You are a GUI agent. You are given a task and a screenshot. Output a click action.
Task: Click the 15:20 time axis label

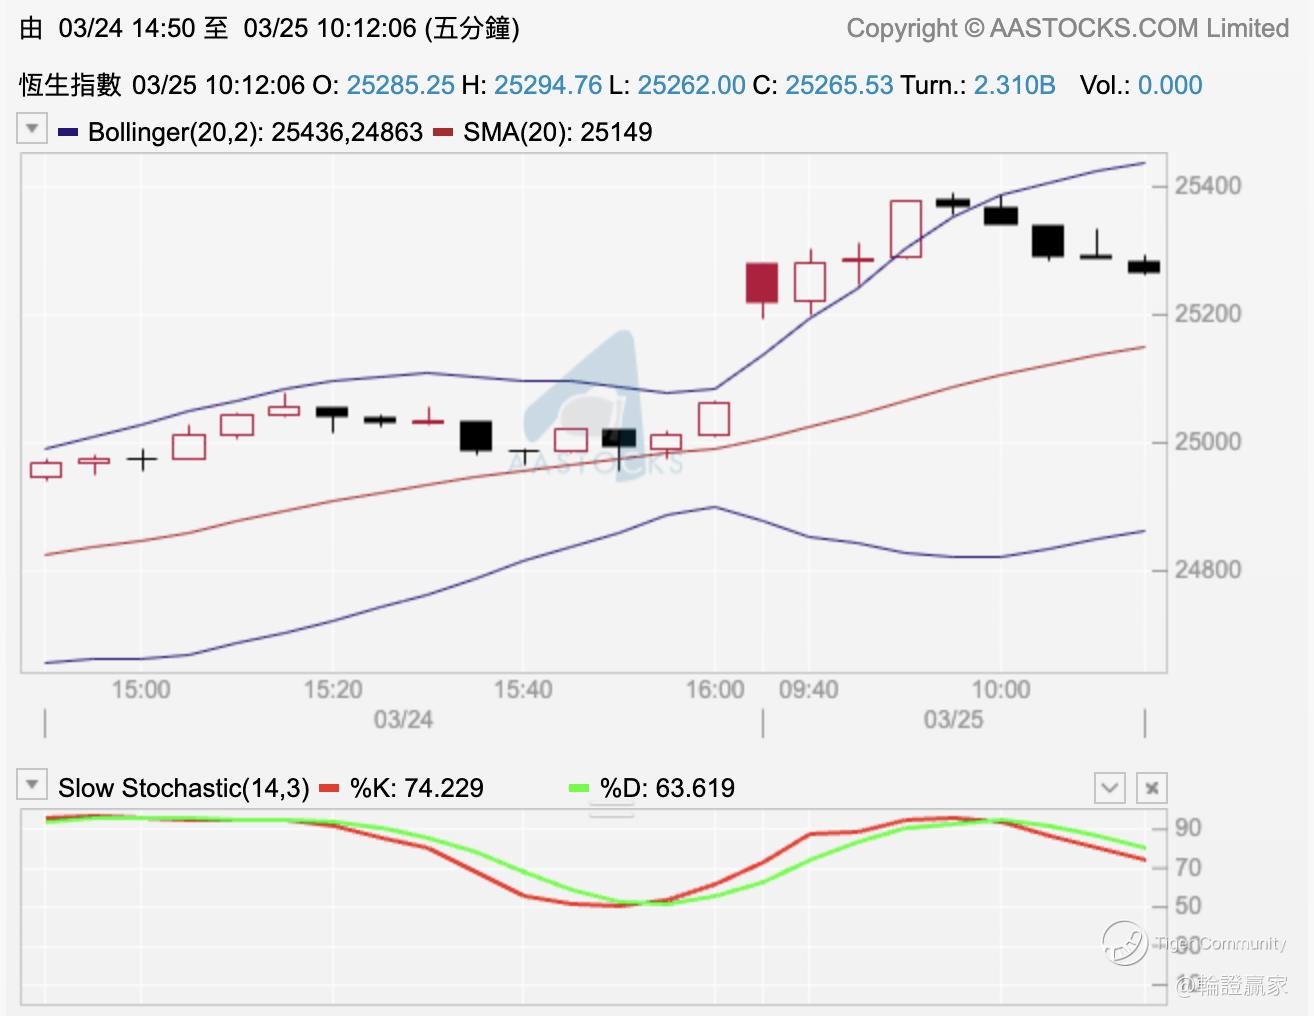coord(333,690)
